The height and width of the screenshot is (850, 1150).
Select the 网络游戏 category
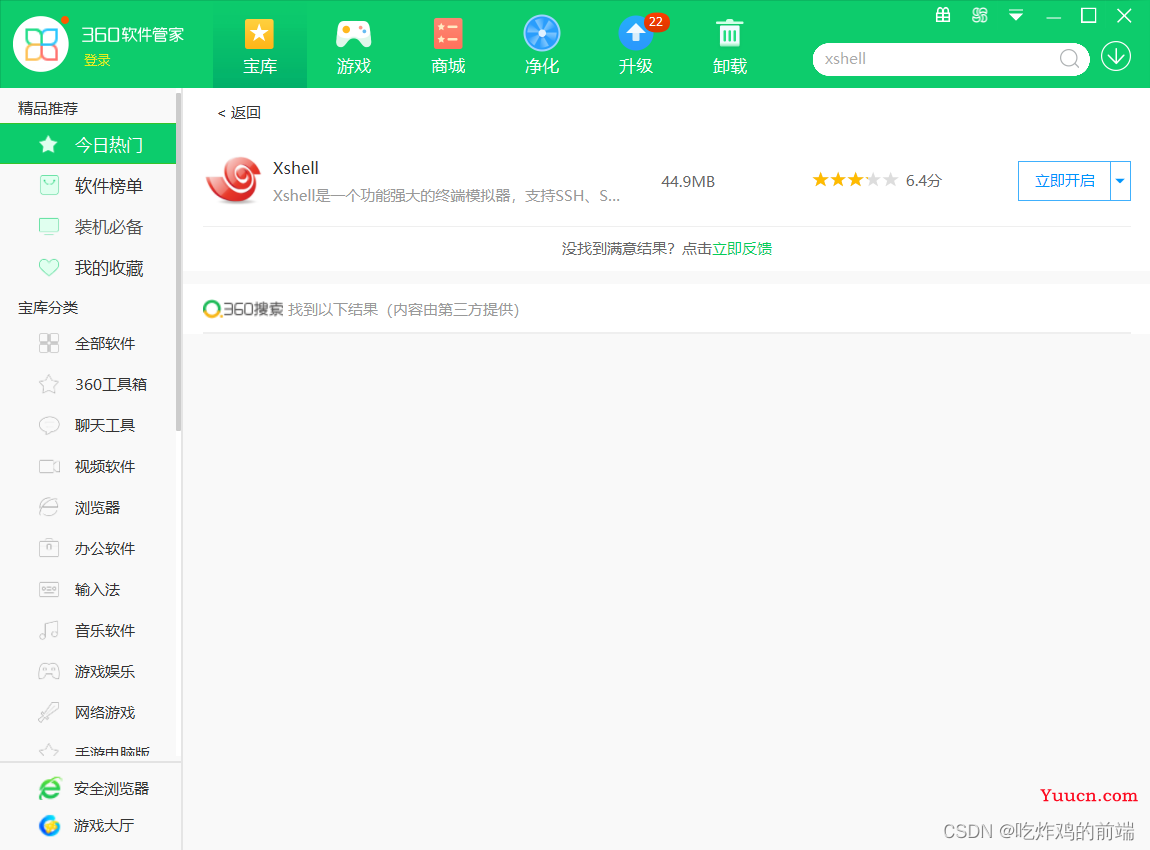point(88,713)
